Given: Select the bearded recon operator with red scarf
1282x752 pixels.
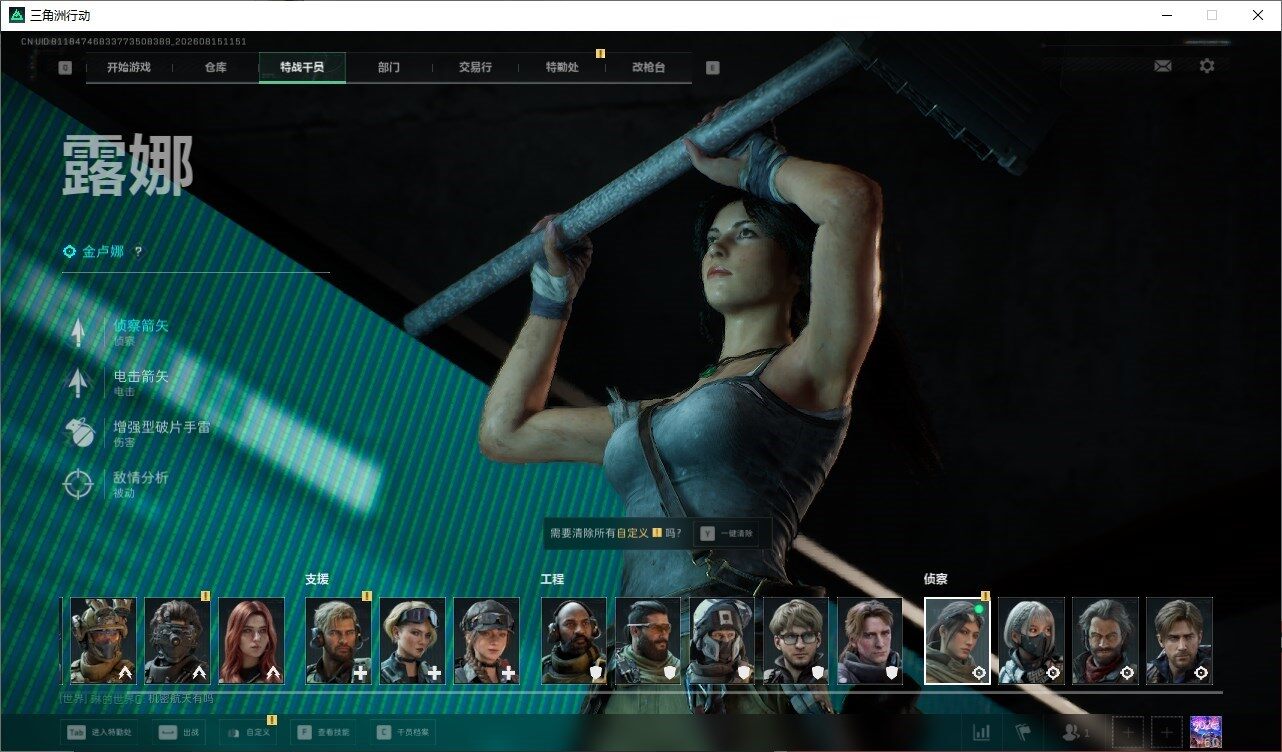Looking at the screenshot, I should 1105,641.
